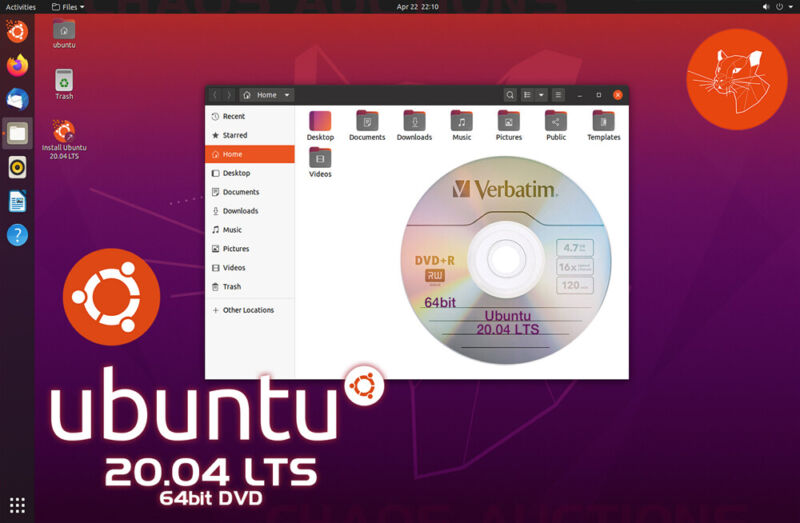Screen dimensions: 800x523
Task: Open Other Locations in the sidebar
Action: pyautogui.click(x=250, y=310)
